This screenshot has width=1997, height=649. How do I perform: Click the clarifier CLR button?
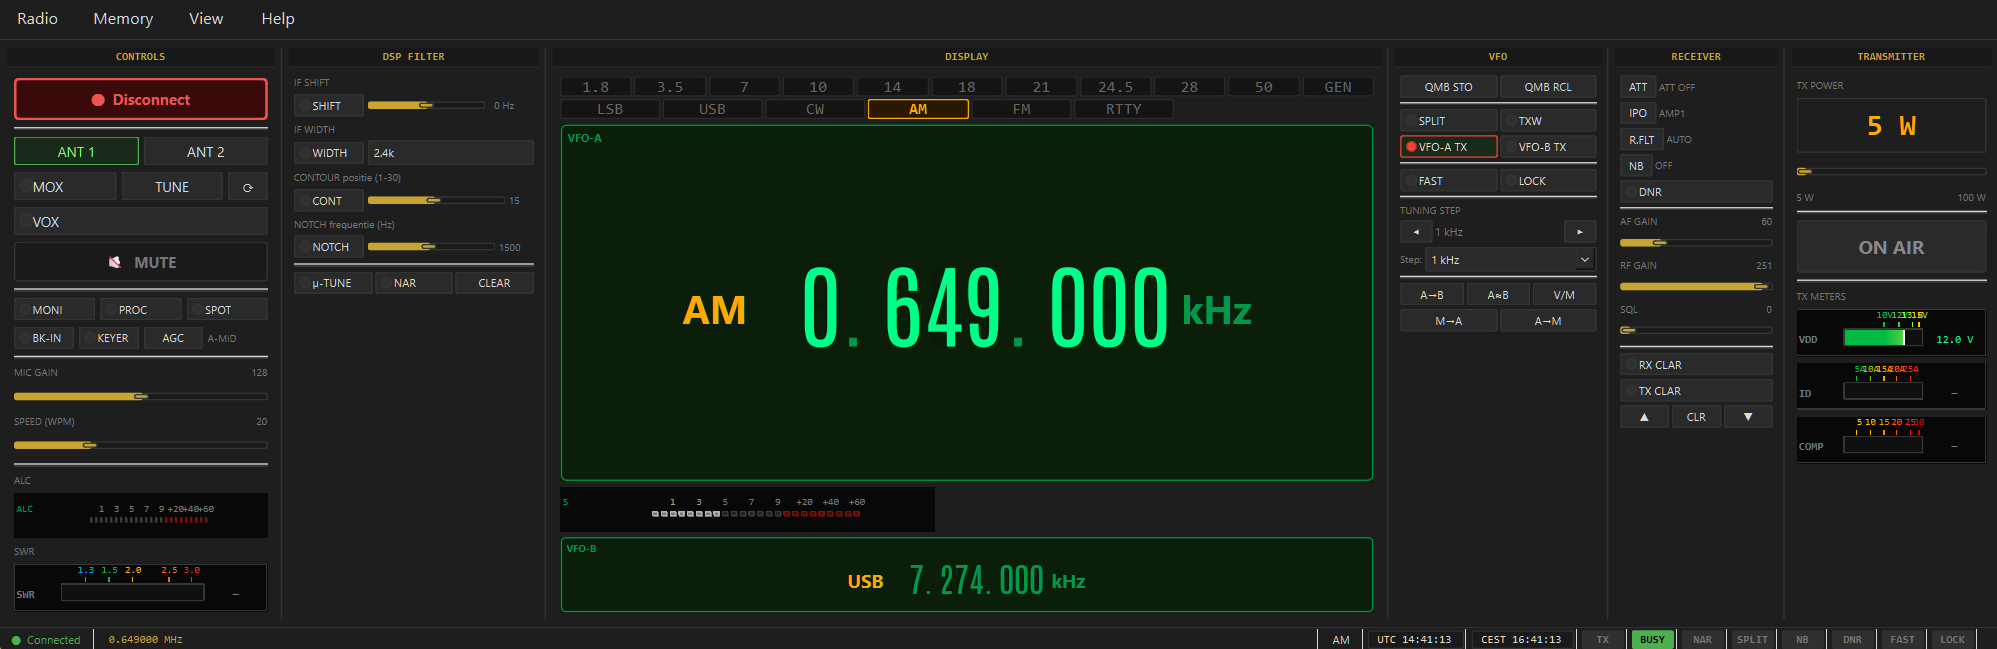[x=1697, y=417]
